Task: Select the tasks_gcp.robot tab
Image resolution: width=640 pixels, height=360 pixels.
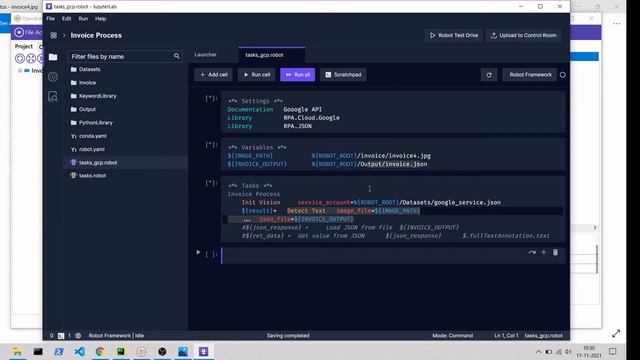Action: coord(272,55)
